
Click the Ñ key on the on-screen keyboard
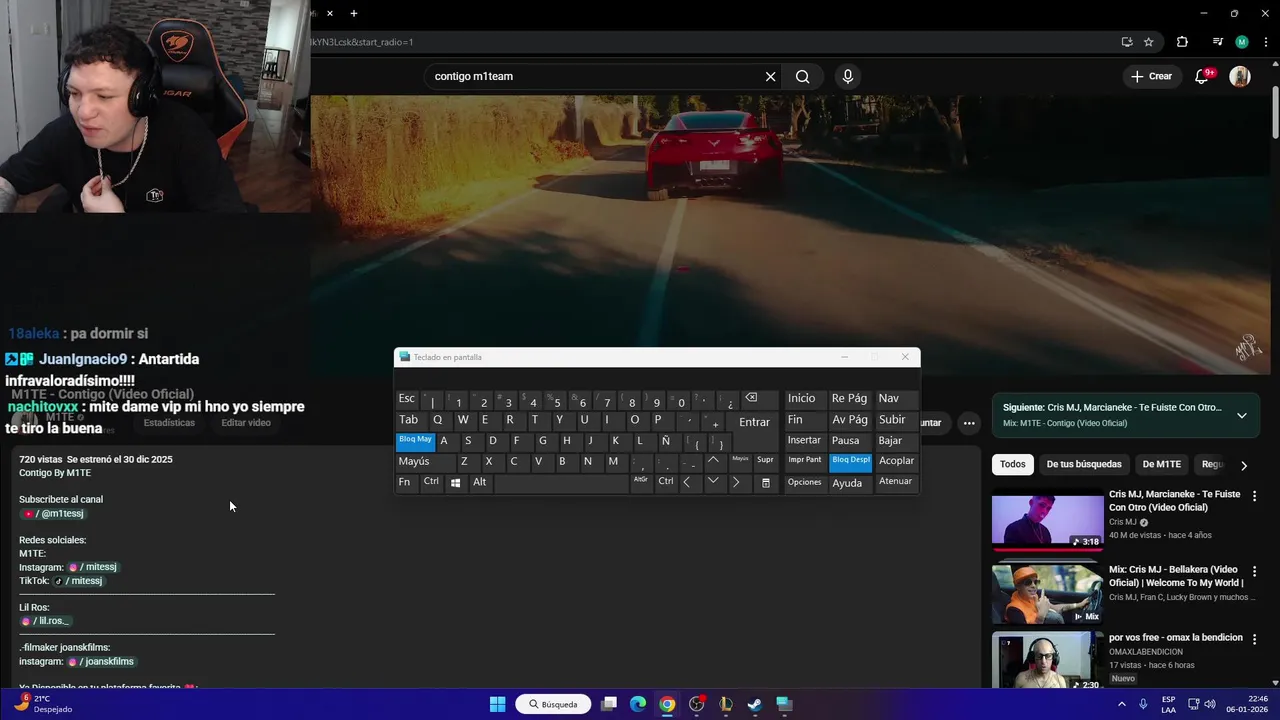(x=665, y=440)
